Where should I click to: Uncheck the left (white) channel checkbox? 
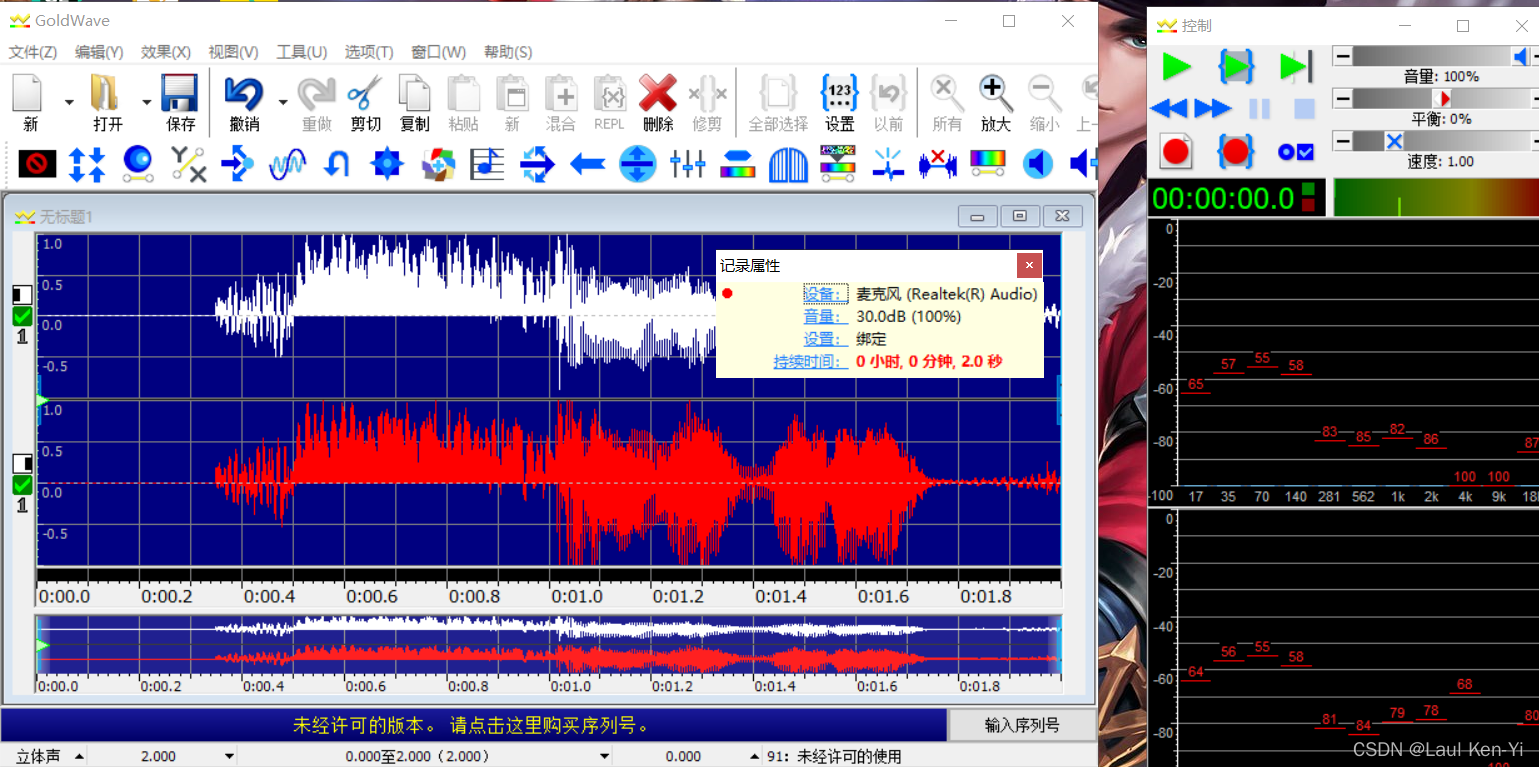coord(22,316)
